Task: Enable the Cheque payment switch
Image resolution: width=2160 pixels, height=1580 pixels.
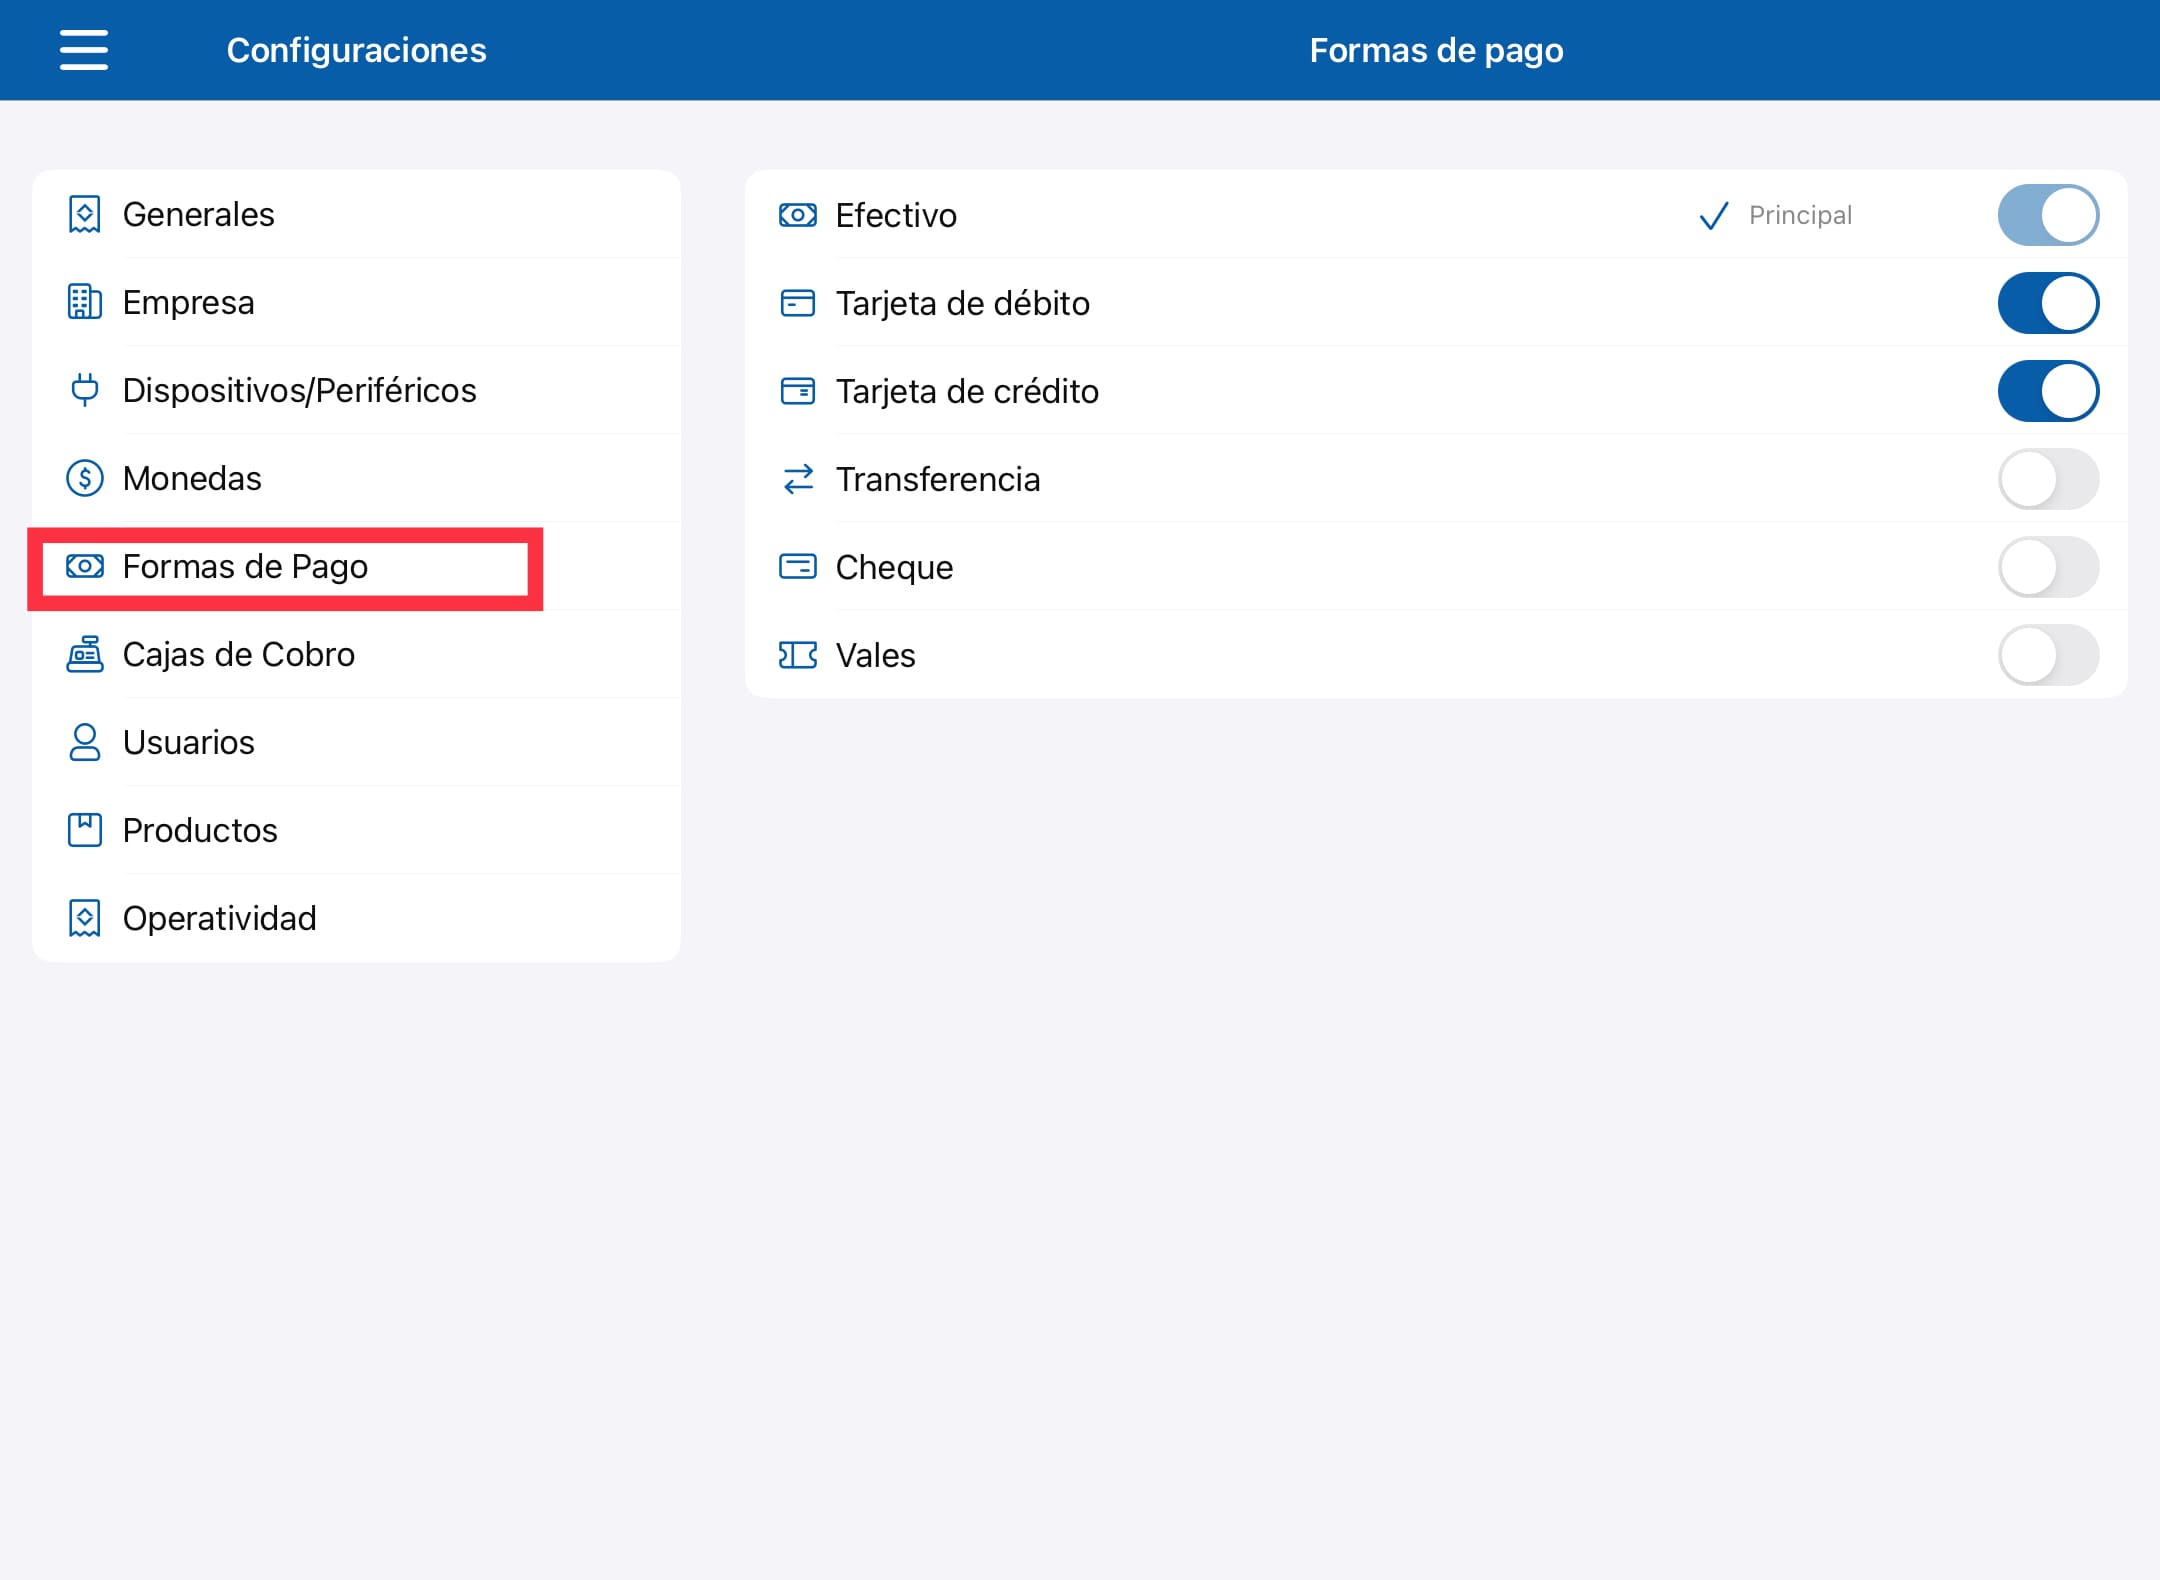Action: (x=2048, y=567)
